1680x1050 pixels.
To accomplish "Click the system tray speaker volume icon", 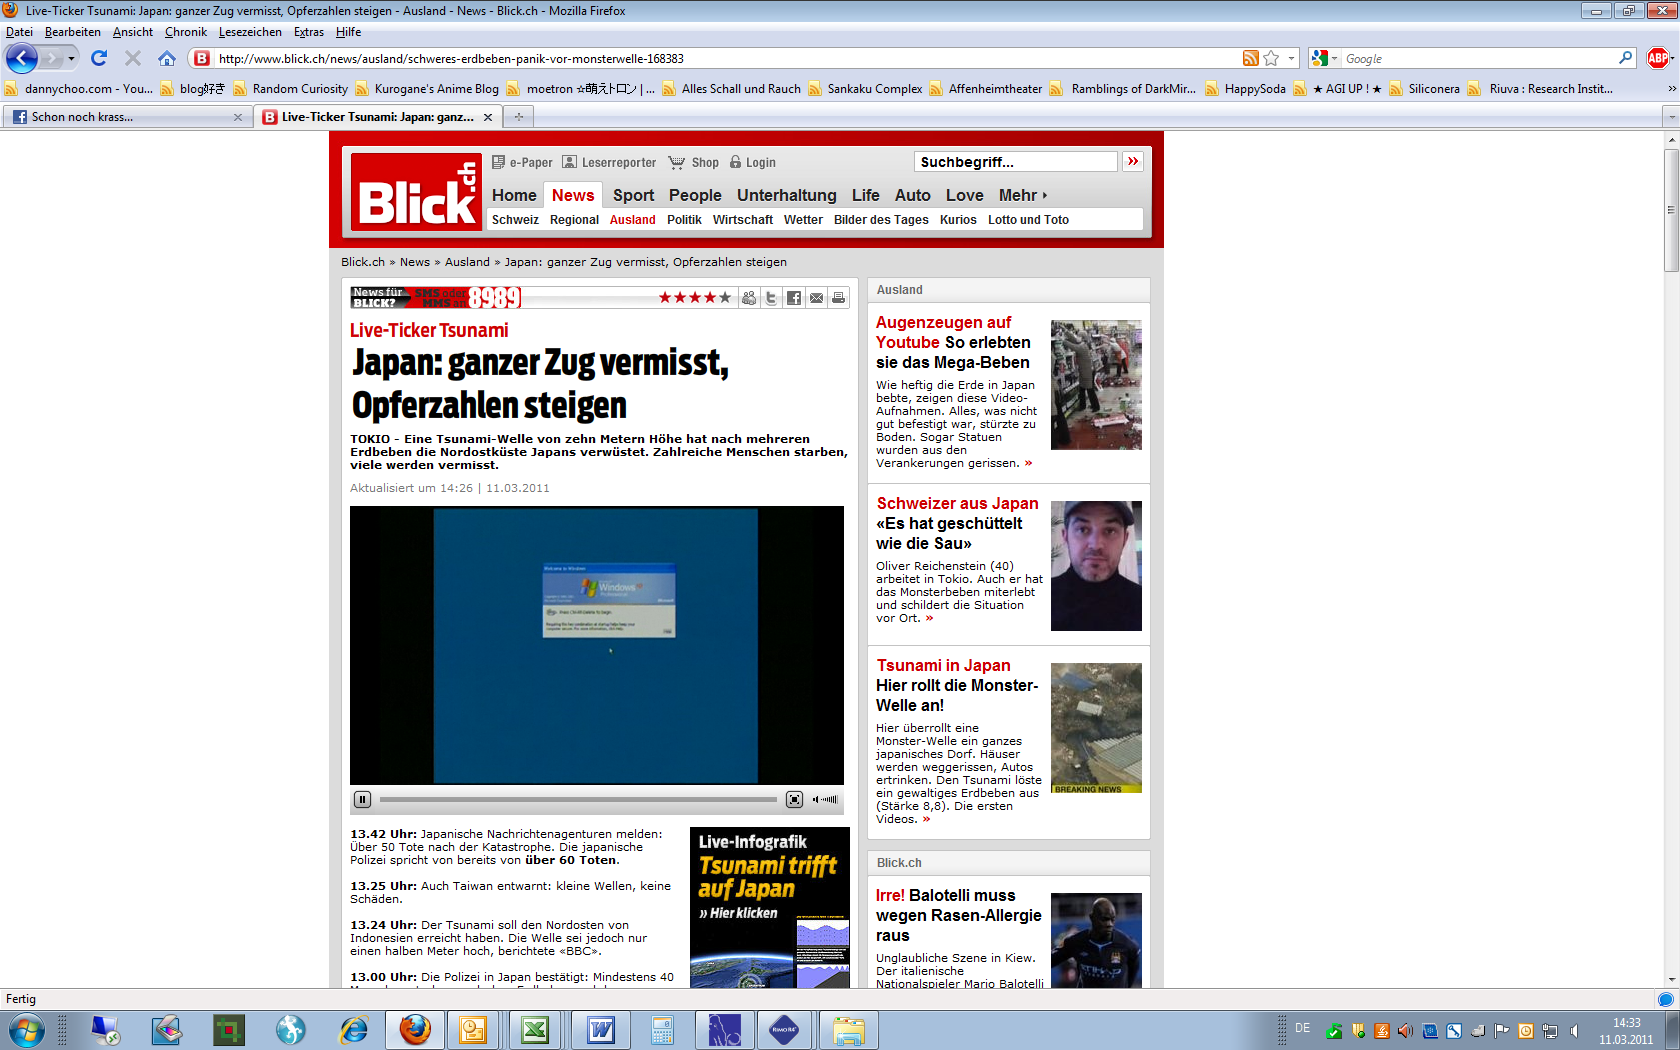I will tap(1574, 1030).
